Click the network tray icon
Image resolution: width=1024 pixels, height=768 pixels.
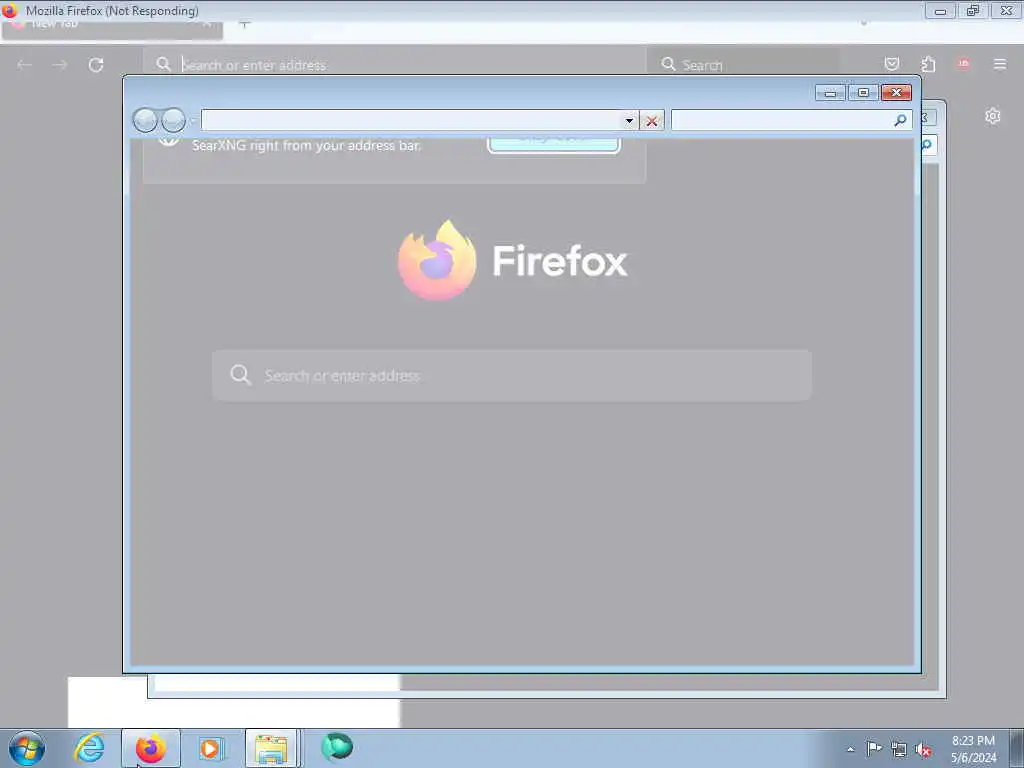pos(899,750)
